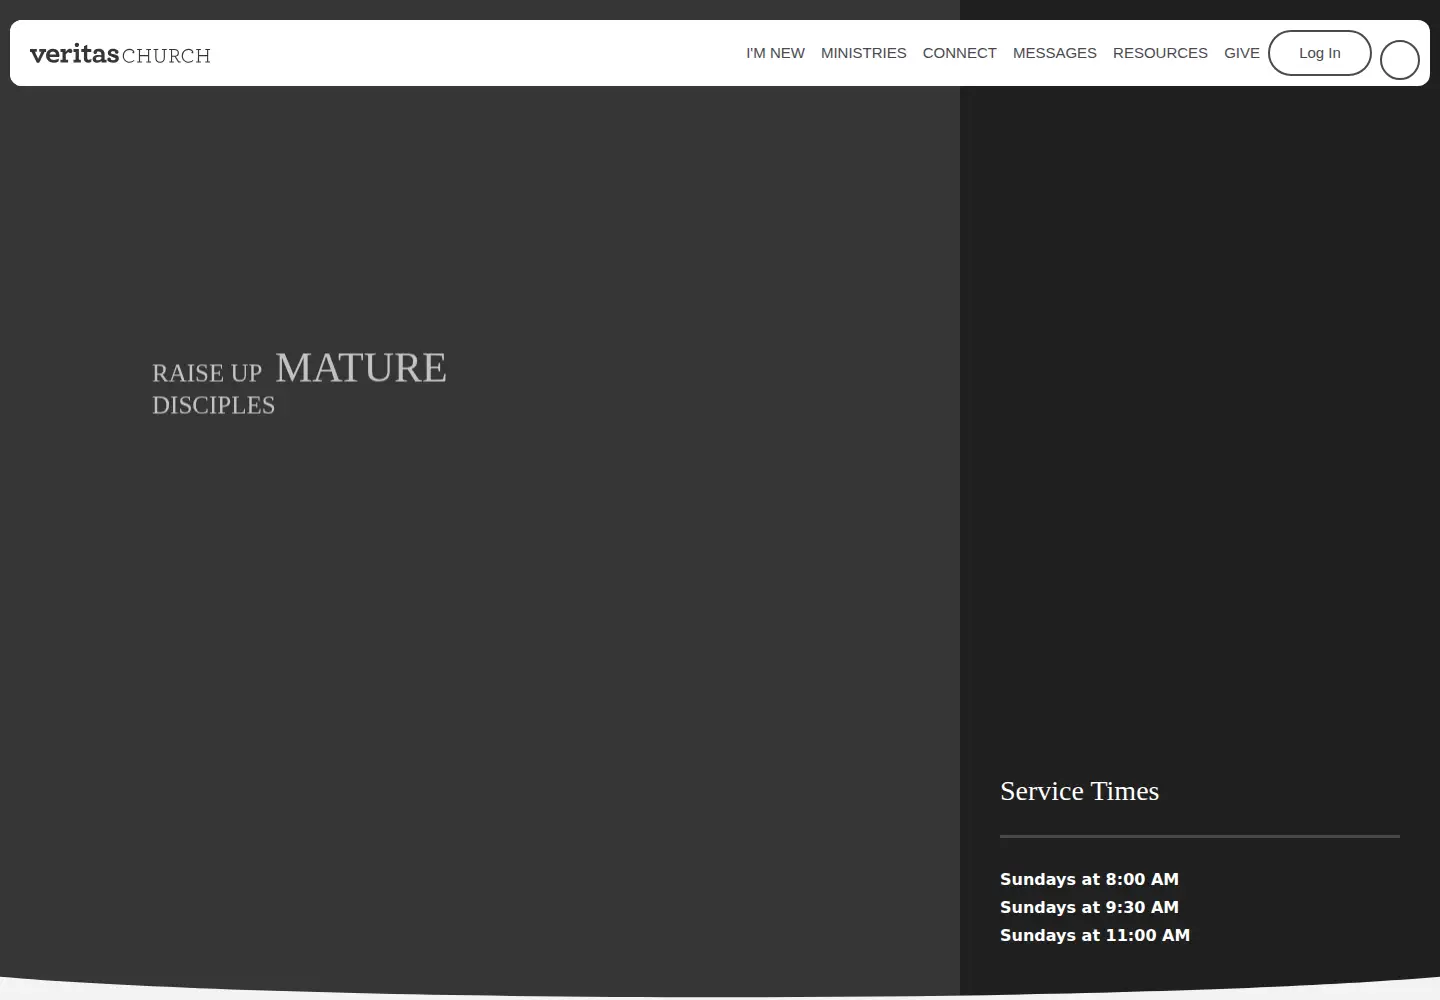Go to MESSAGES page
The width and height of the screenshot is (1440, 1000).
click(x=1055, y=53)
